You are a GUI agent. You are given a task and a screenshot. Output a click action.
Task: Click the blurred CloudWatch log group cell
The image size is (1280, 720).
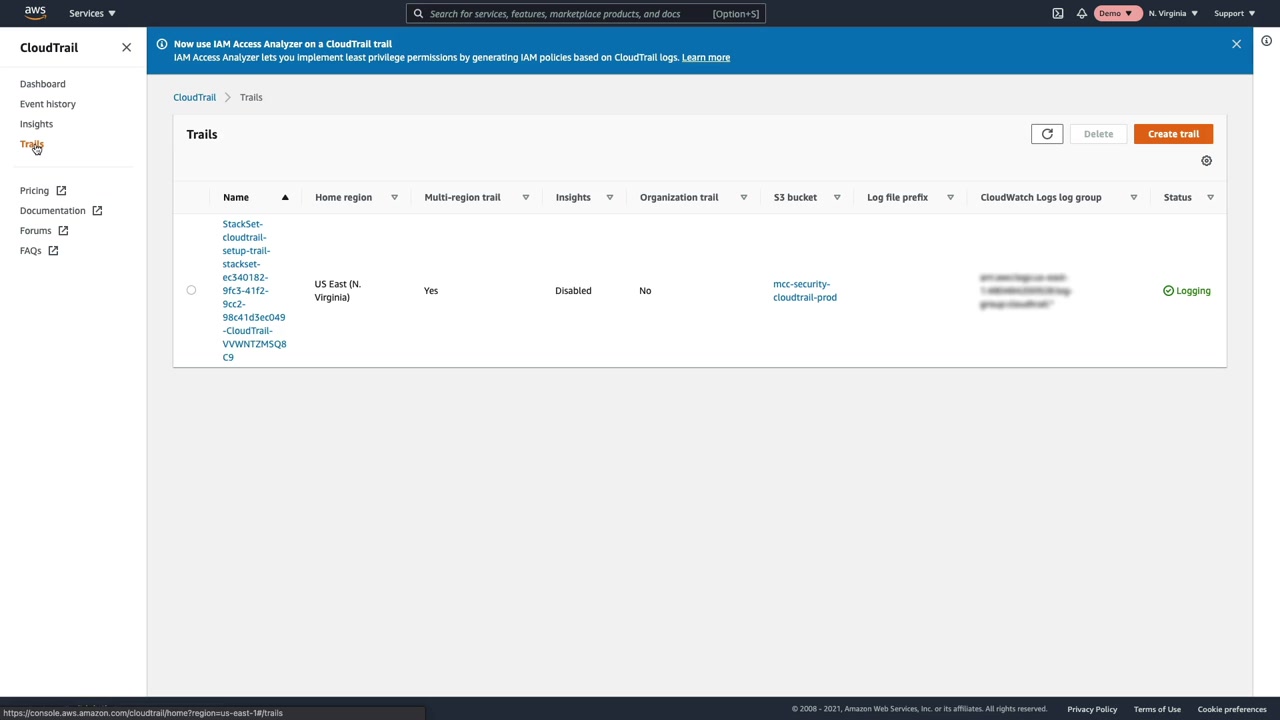pos(1025,290)
